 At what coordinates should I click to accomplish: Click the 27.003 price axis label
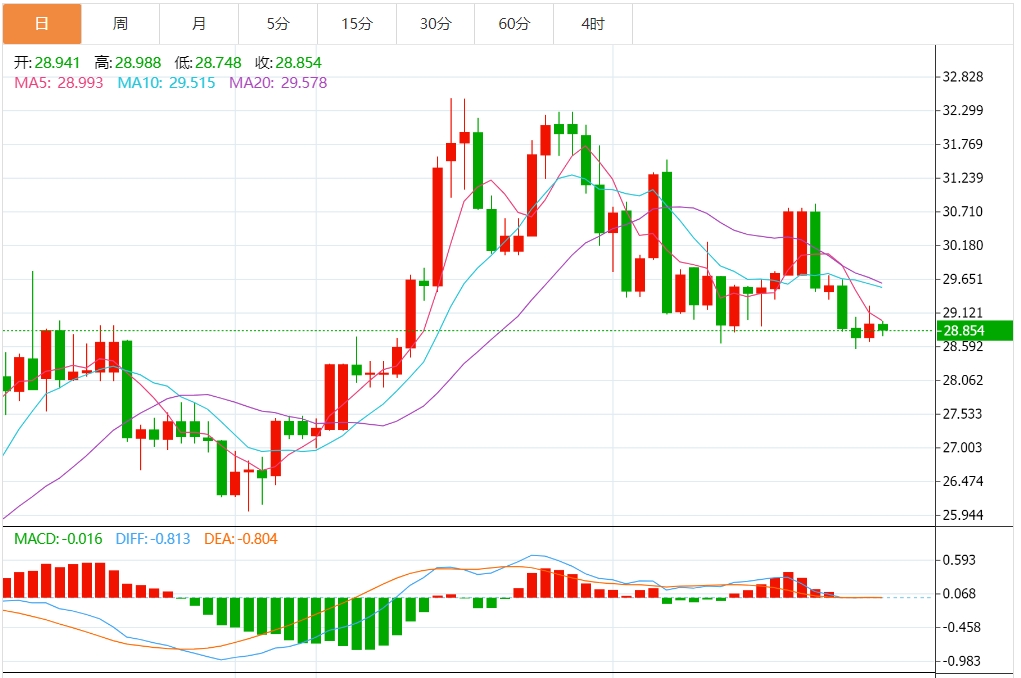(x=963, y=447)
